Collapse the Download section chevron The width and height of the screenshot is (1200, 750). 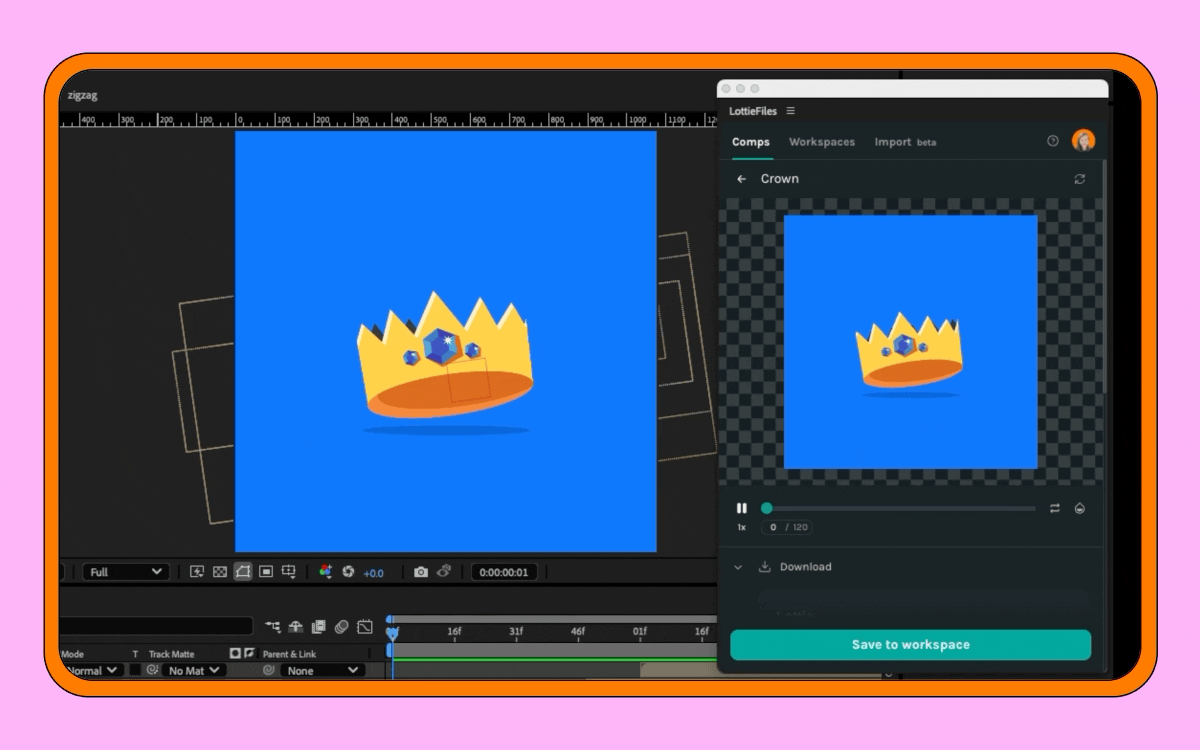coord(738,567)
